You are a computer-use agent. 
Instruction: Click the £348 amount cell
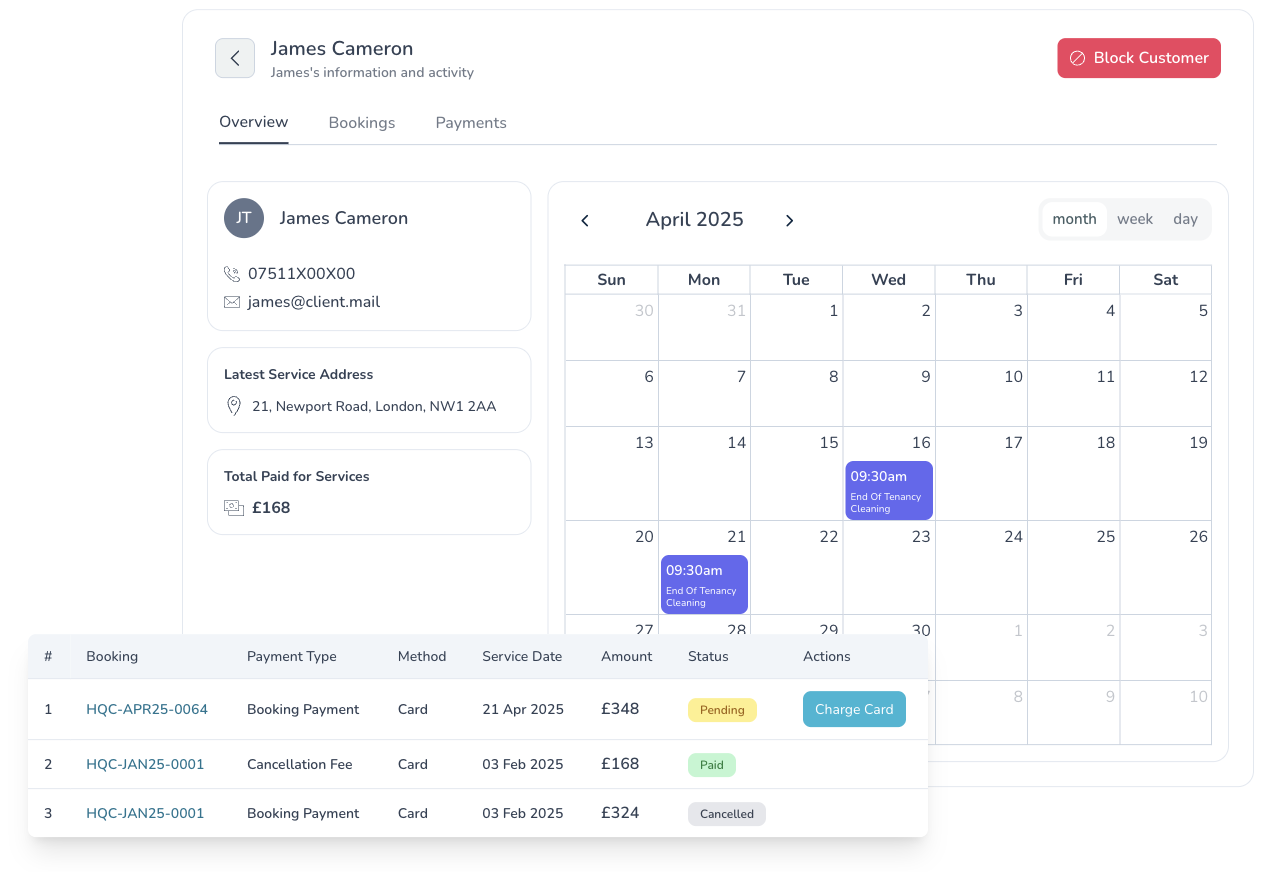(x=620, y=709)
